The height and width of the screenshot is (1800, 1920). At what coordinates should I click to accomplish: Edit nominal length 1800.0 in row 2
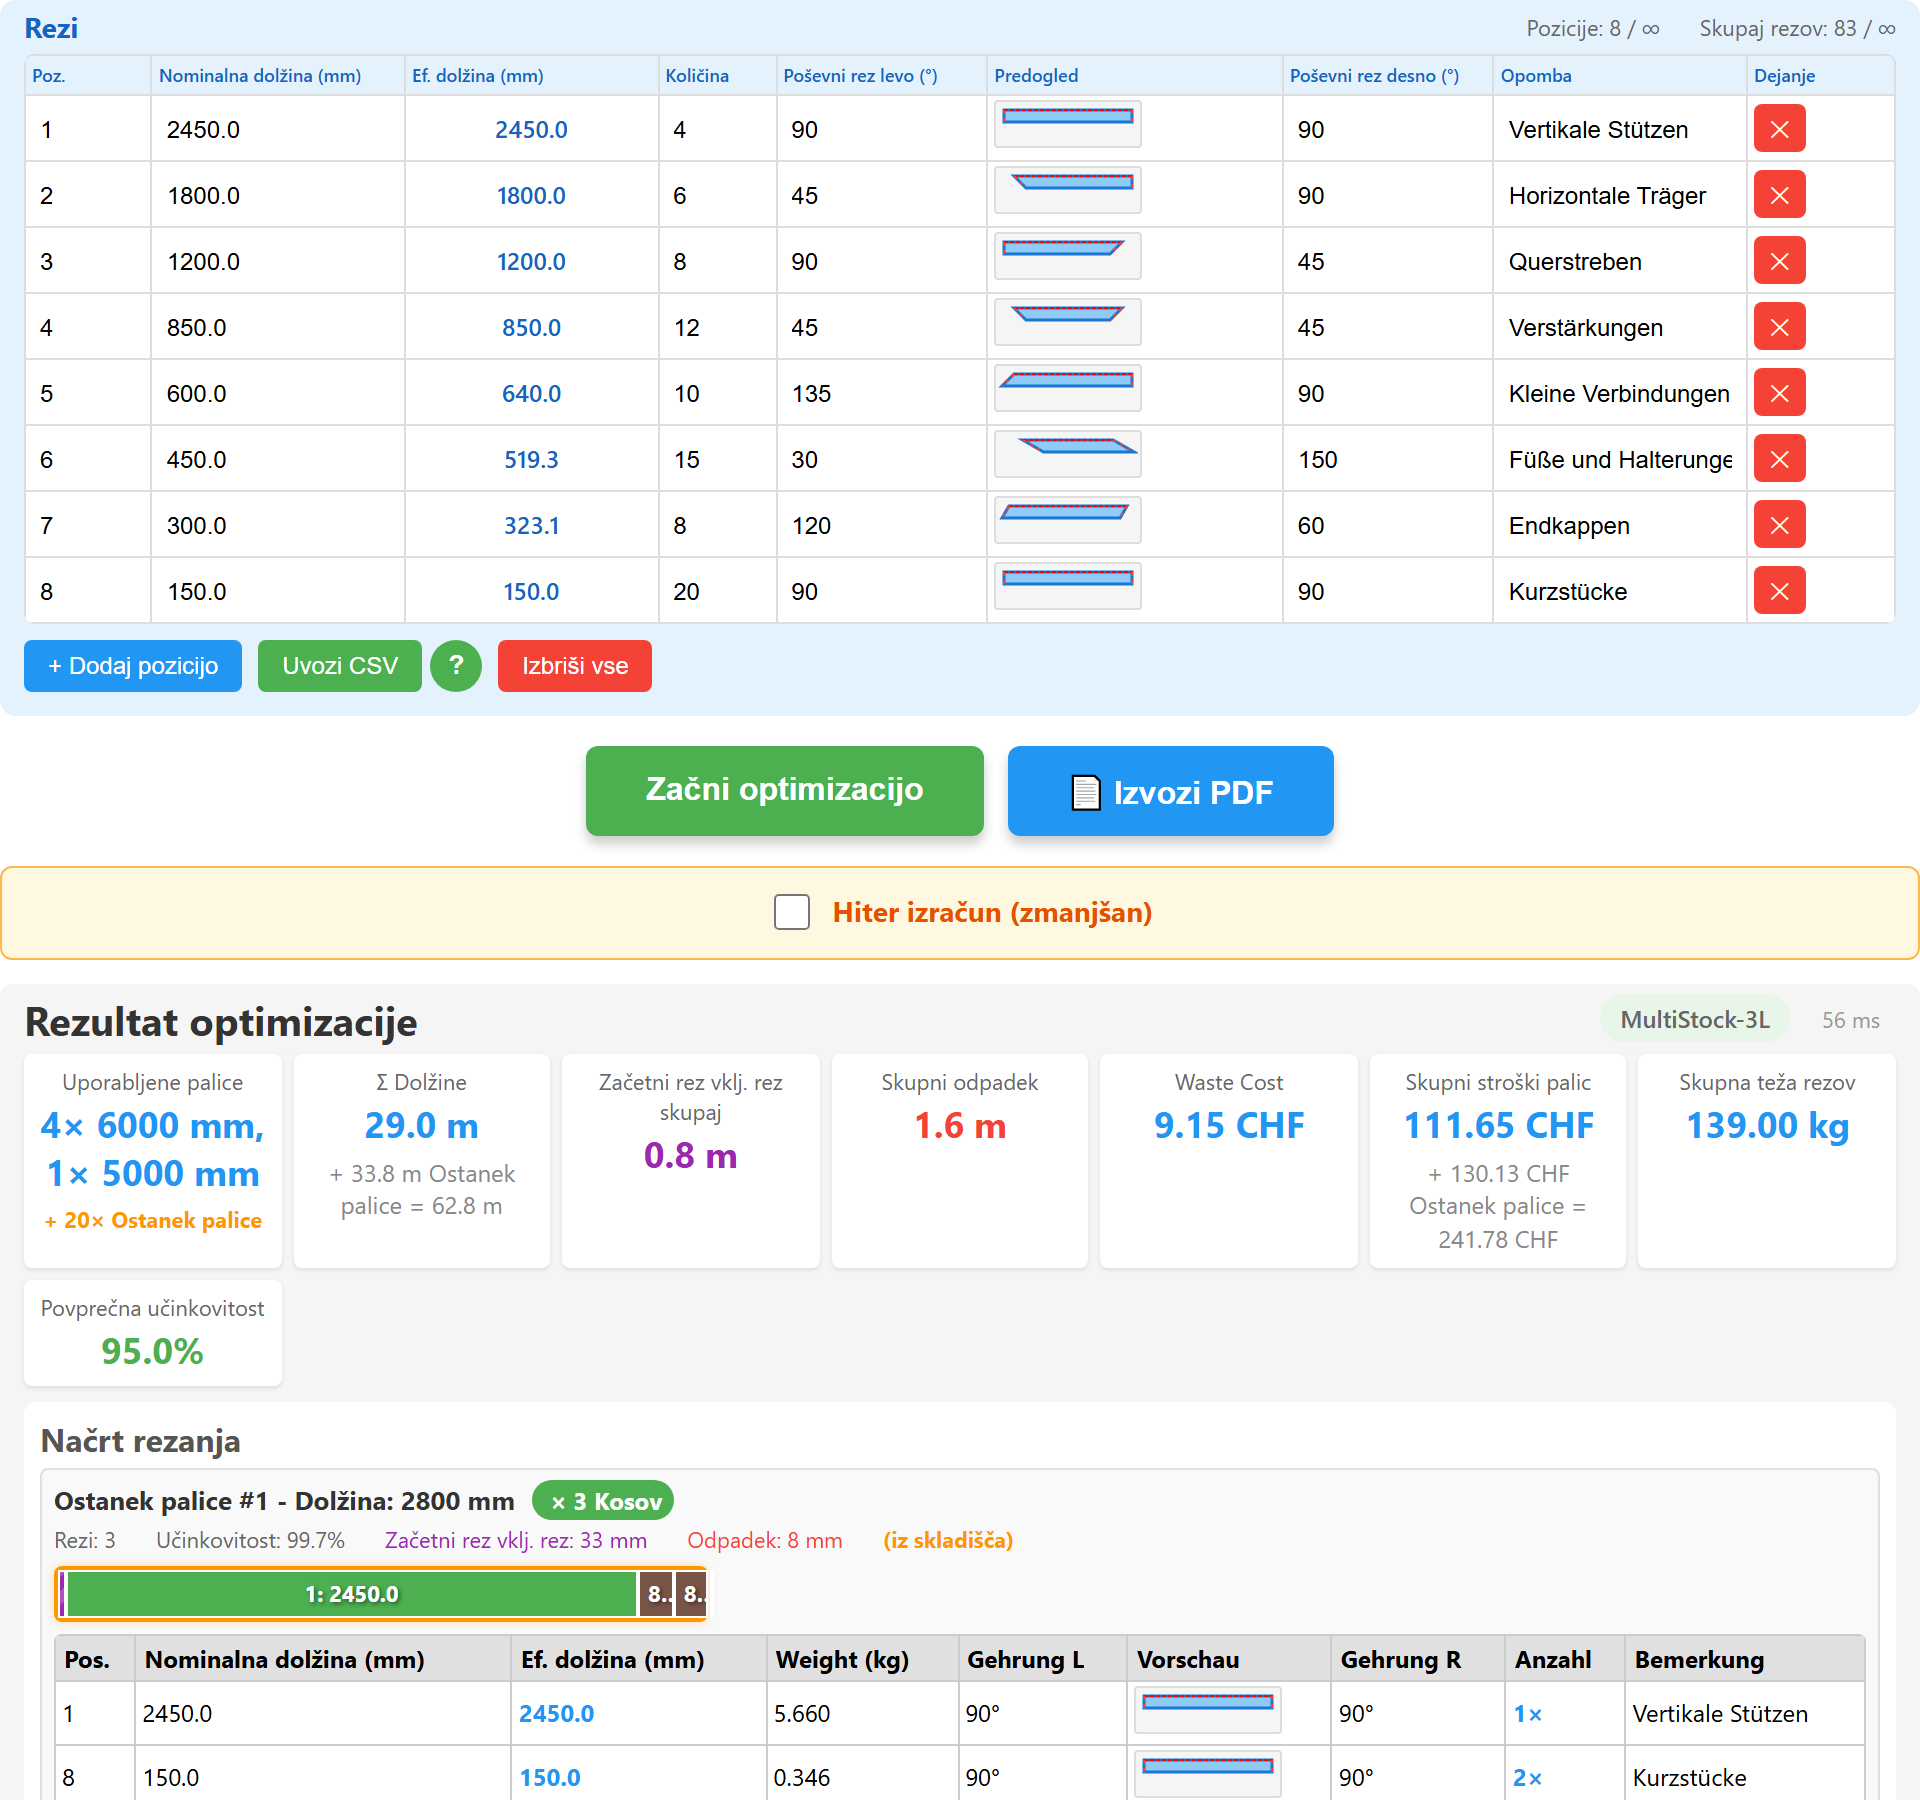pyautogui.click(x=278, y=196)
